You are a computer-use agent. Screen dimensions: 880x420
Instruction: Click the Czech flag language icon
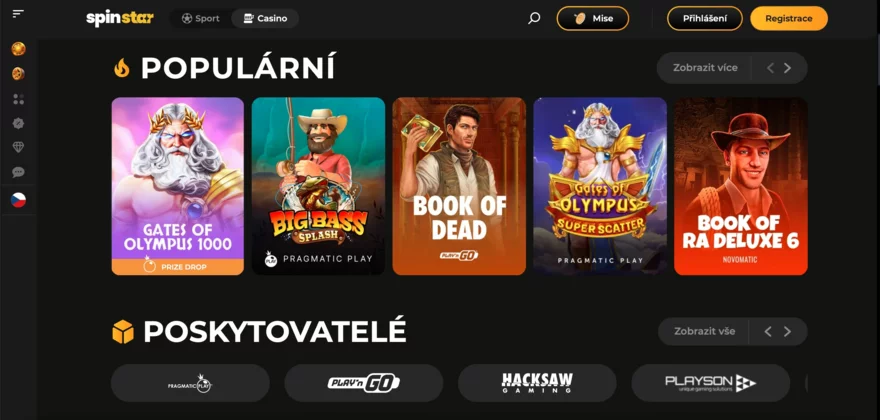(18, 200)
